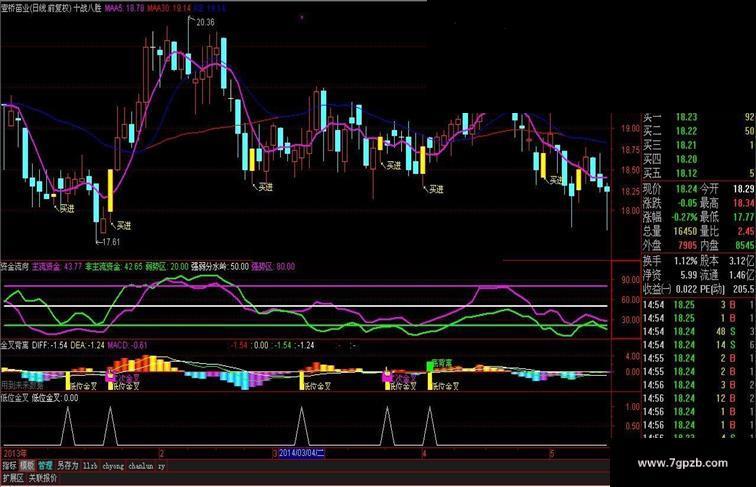The image size is (756, 487).
Task: Click the DIFF -1.54 value
Action: [x=50, y=345]
